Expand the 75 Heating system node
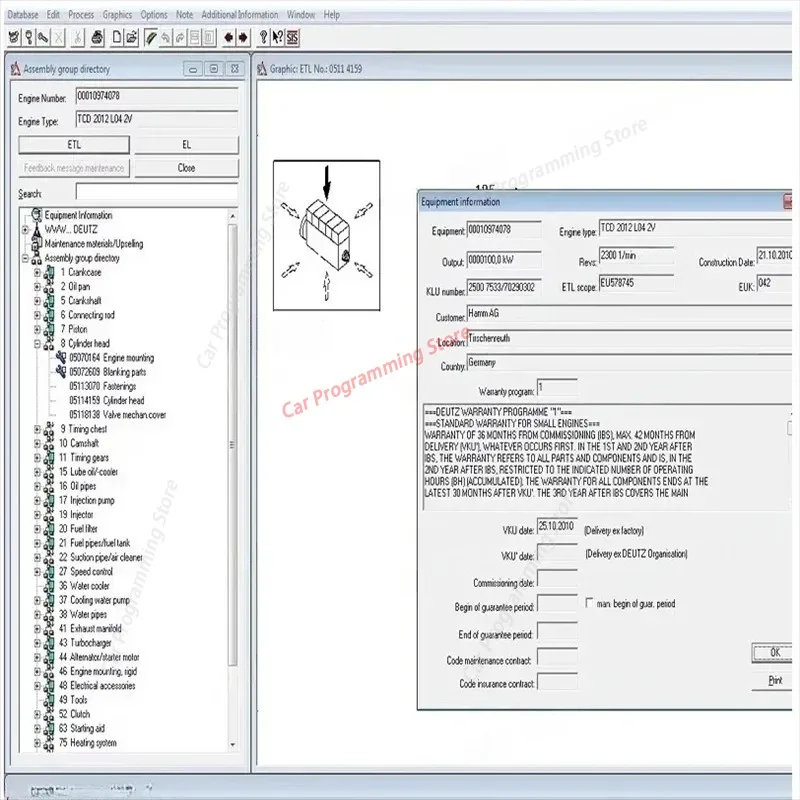800x800 pixels. pyautogui.click(x=37, y=743)
